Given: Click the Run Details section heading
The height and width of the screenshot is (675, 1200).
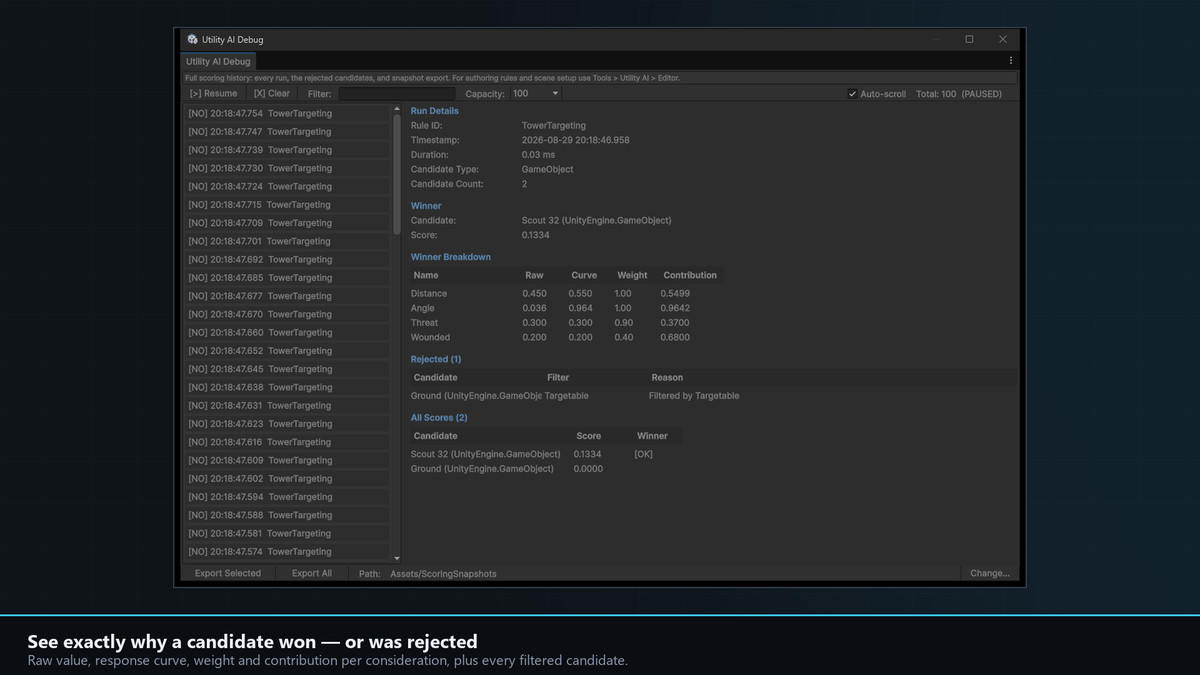Looking at the screenshot, I should click(435, 111).
